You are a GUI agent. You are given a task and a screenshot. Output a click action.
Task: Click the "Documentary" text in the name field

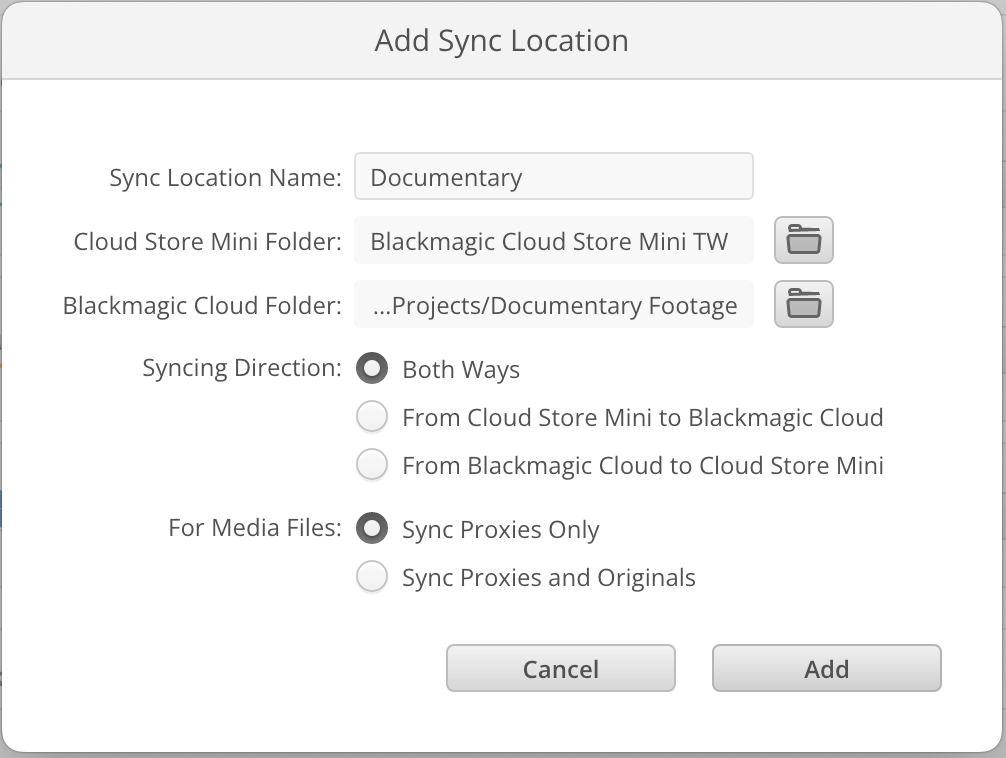446,176
